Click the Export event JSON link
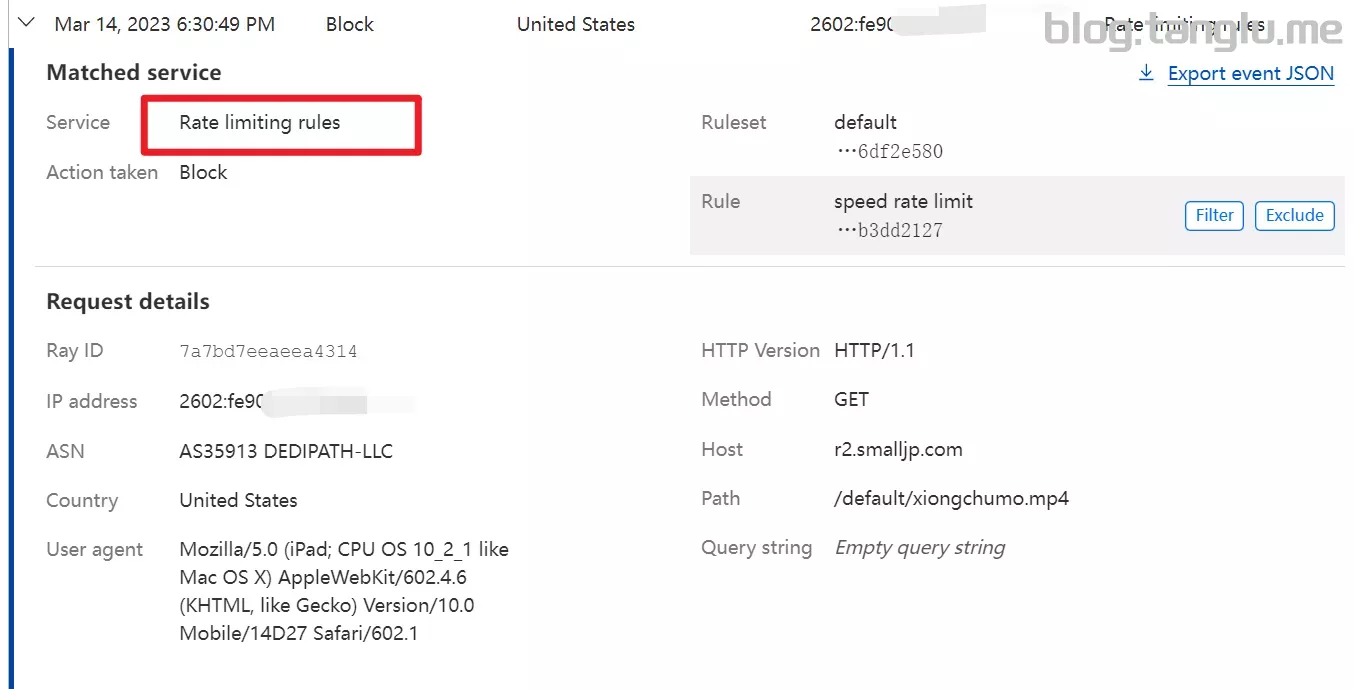Image resolution: width=1353 pixels, height=689 pixels. tap(1250, 73)
